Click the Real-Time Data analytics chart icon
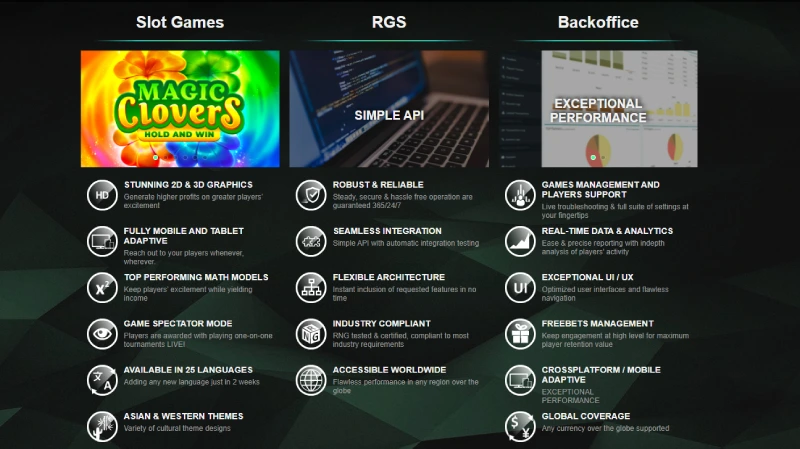The height and width of the screenshot is (449, 800). tap(520, 241)
